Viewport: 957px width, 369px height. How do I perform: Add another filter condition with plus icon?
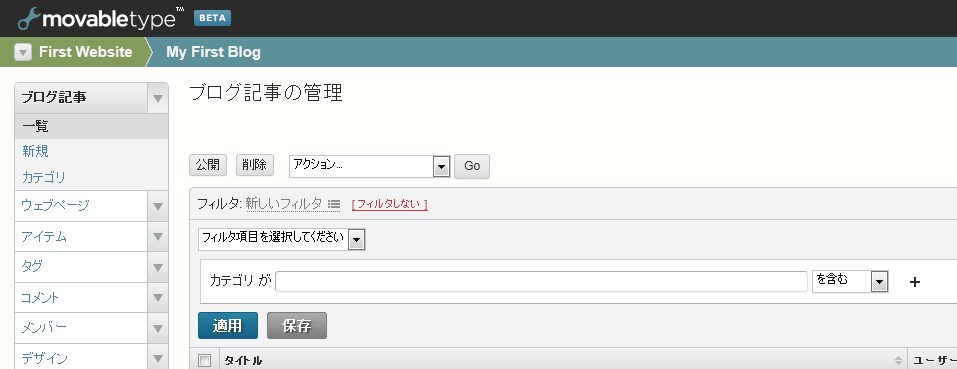(914, 282)
